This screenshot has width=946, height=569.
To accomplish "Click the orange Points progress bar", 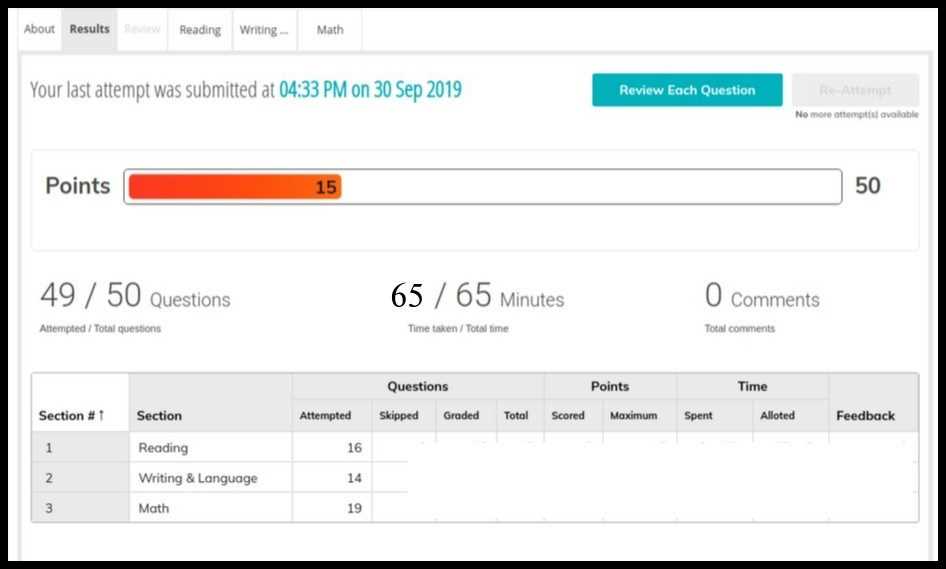I will [235, 186].
